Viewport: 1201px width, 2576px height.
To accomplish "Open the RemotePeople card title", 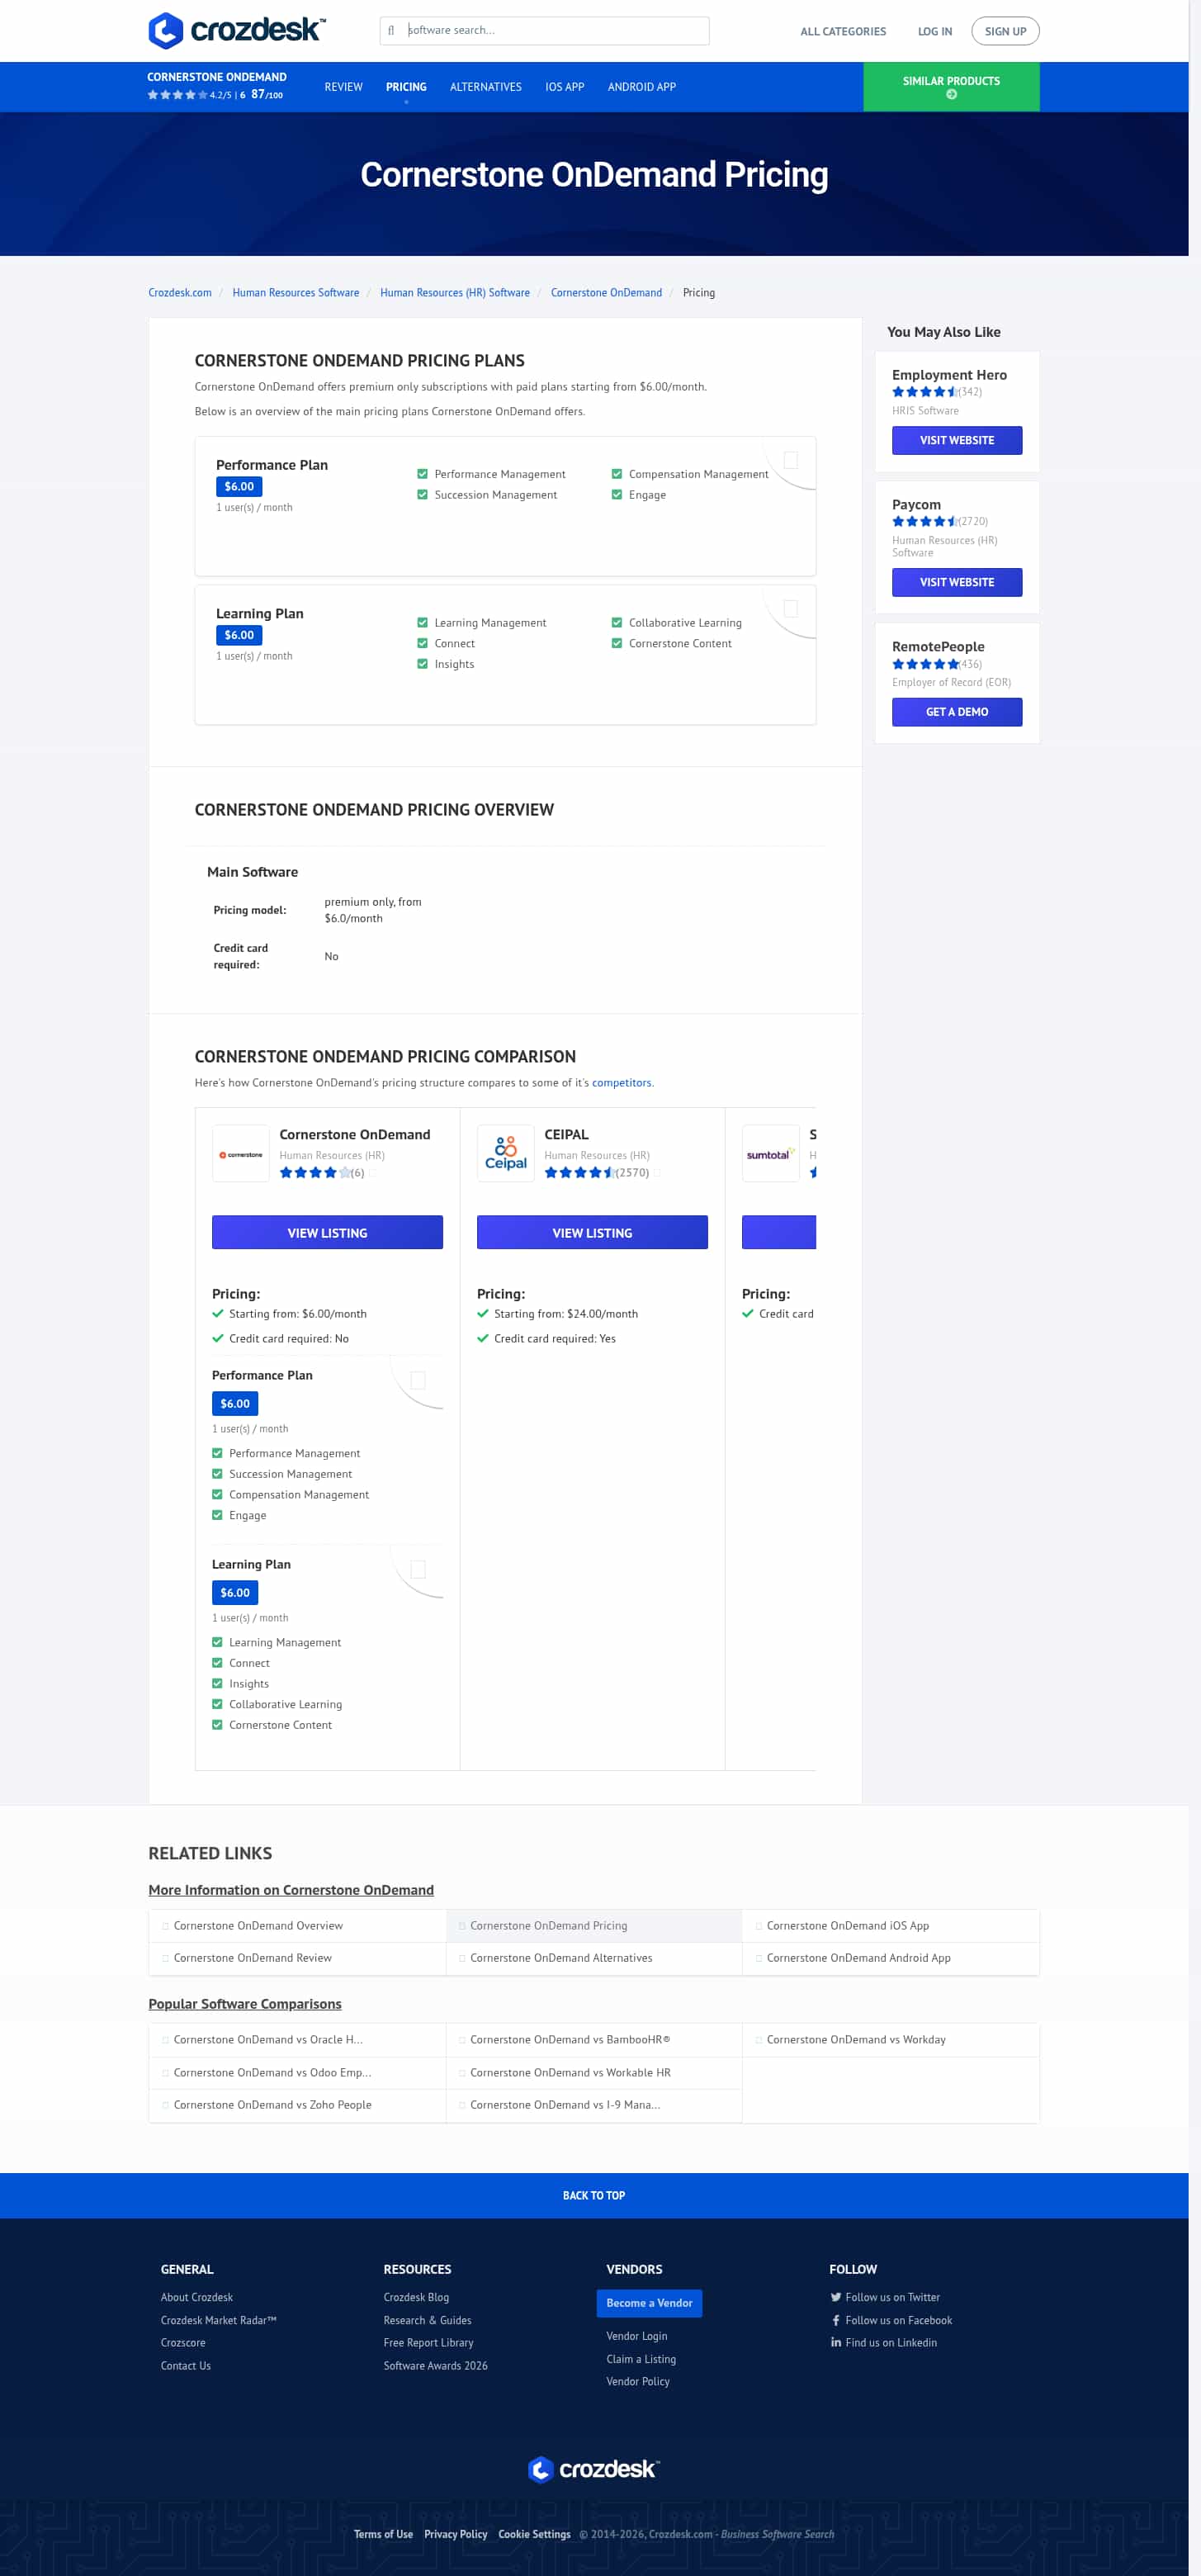I will (938, 647).
